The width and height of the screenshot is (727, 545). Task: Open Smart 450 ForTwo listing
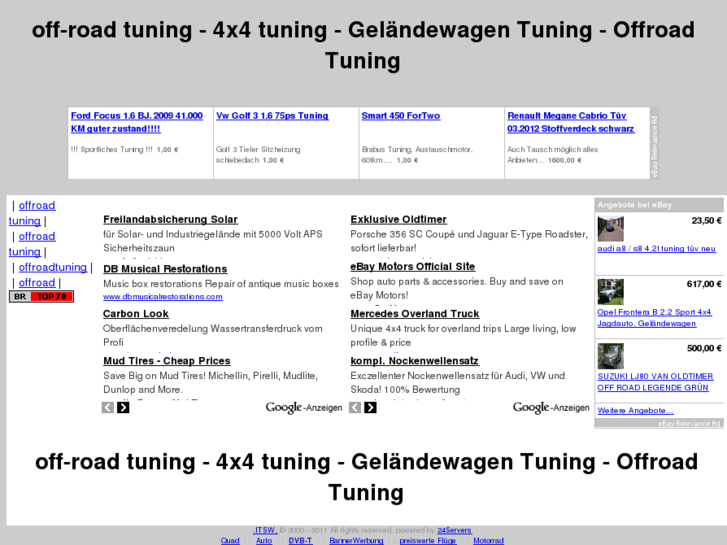pos(401,116)
